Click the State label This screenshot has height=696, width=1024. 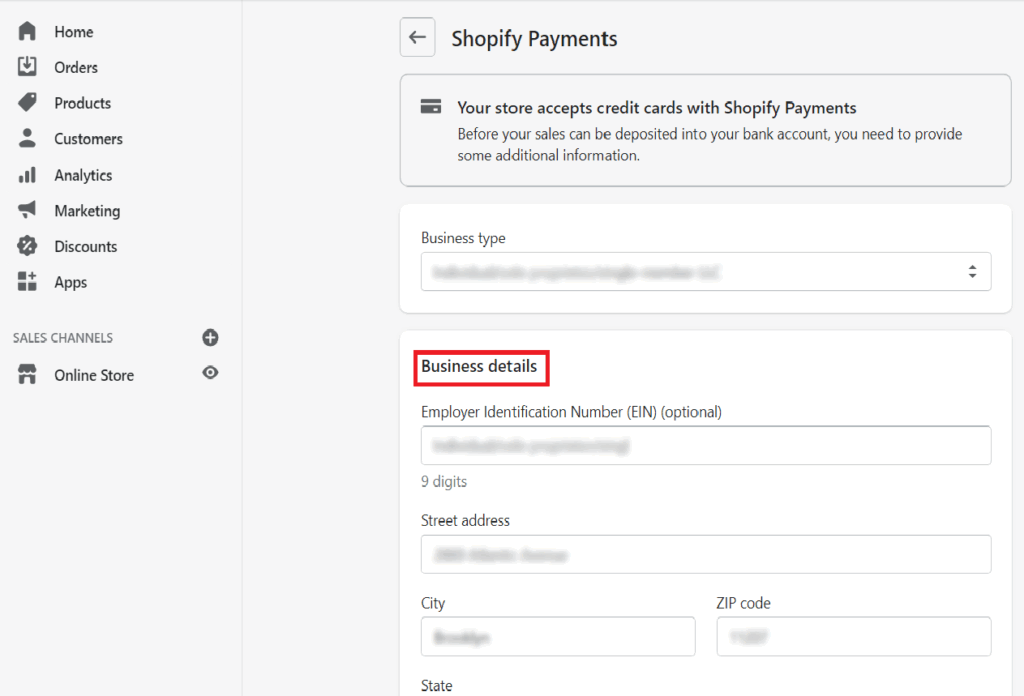pyautogui.click(x=436, y=686)
